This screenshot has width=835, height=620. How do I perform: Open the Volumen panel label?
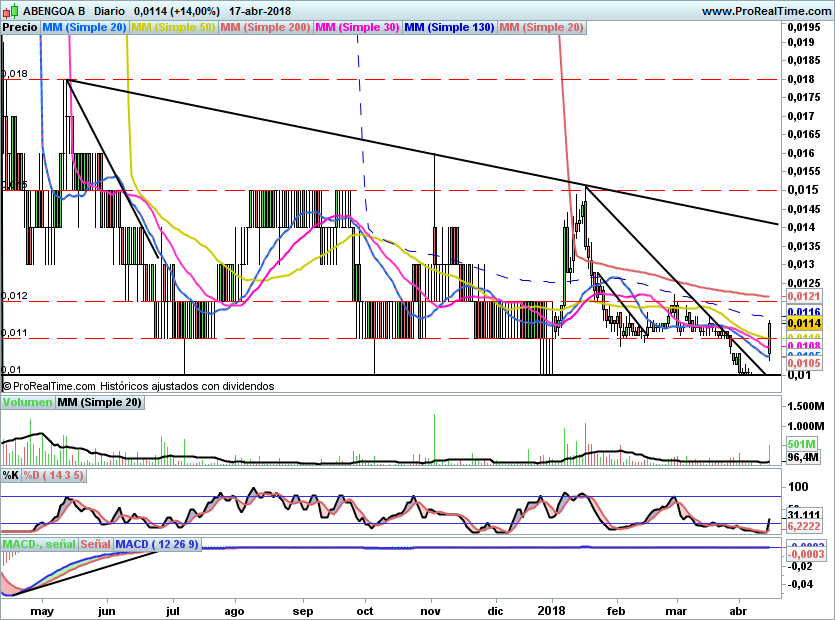pos(28,402)
